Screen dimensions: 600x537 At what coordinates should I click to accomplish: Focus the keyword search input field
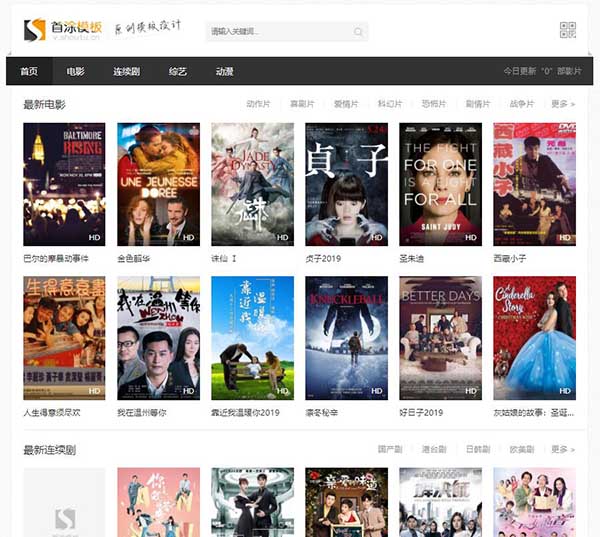(x=287, y=32)
